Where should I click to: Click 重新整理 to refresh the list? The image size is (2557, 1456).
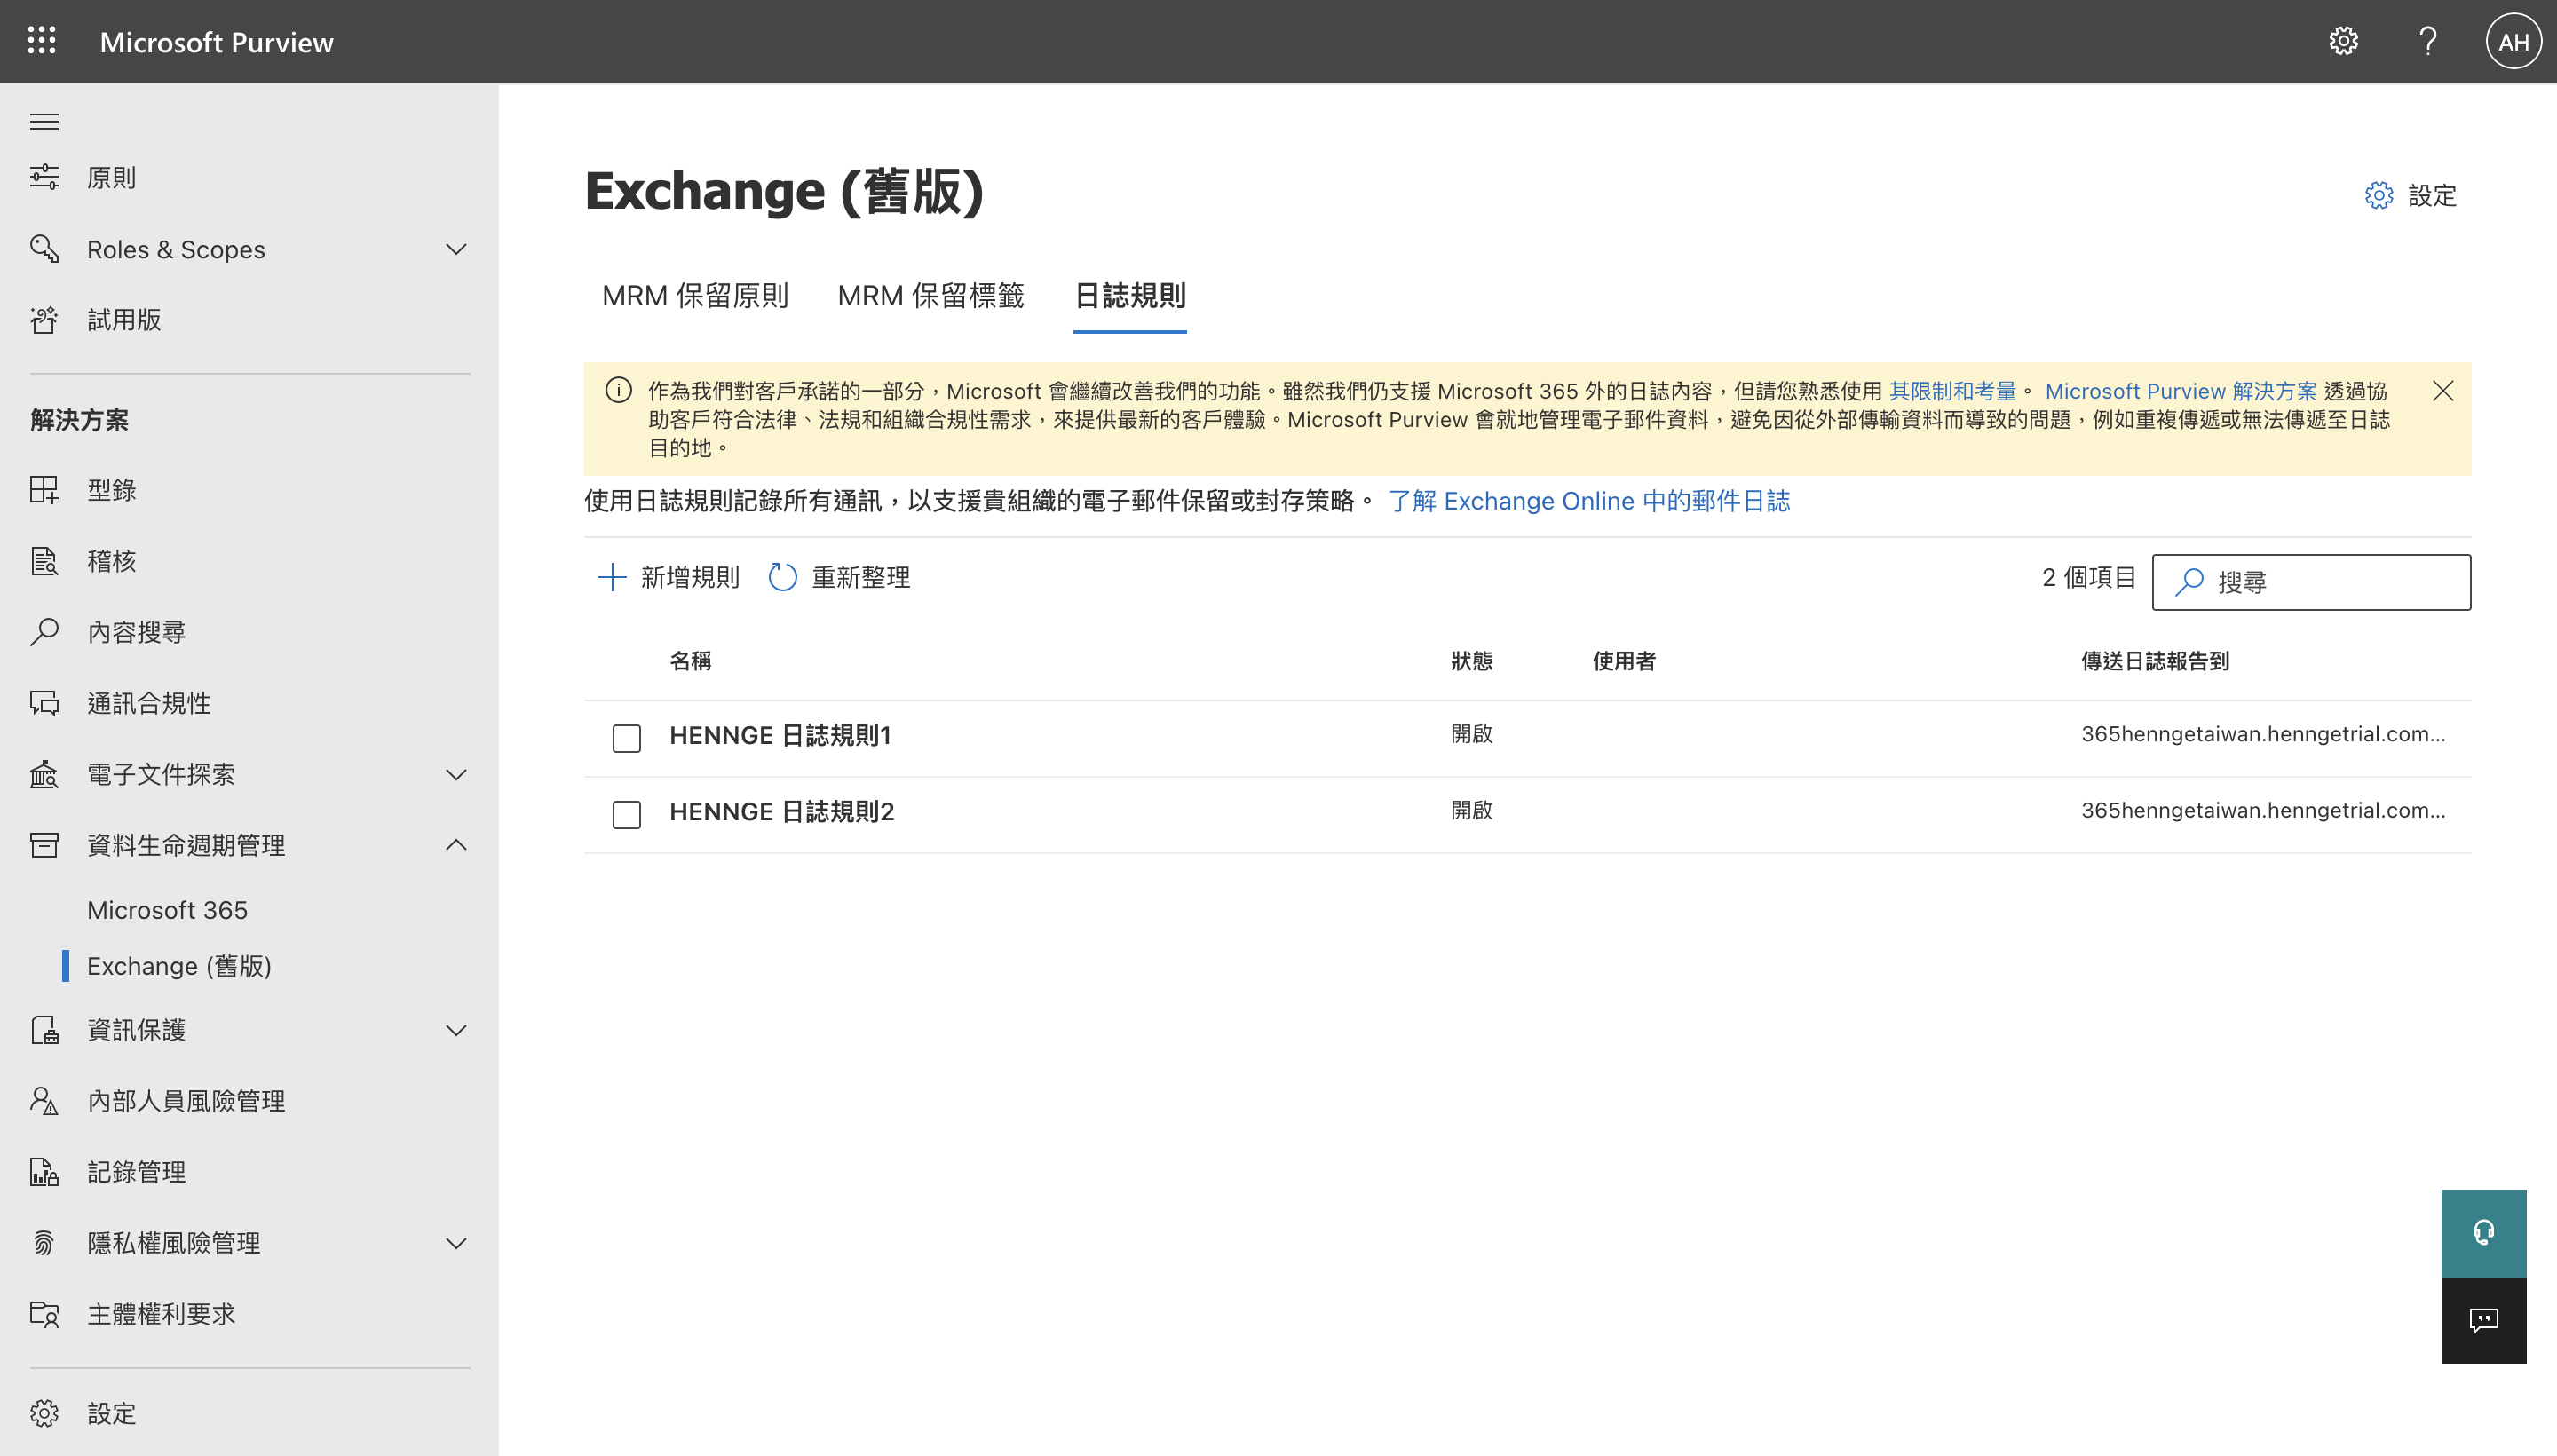(x=839, y=577)
